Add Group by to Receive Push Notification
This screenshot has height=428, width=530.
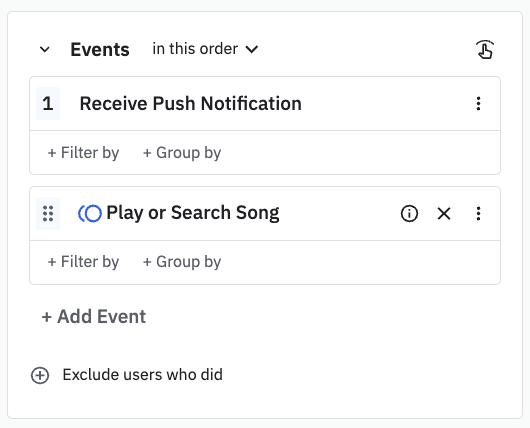182,153
